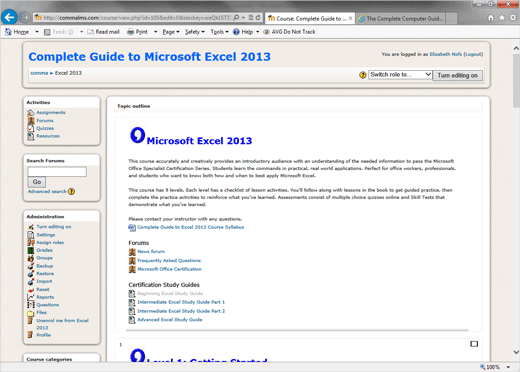Open the Switch role to dropdown

coord(400,75)
